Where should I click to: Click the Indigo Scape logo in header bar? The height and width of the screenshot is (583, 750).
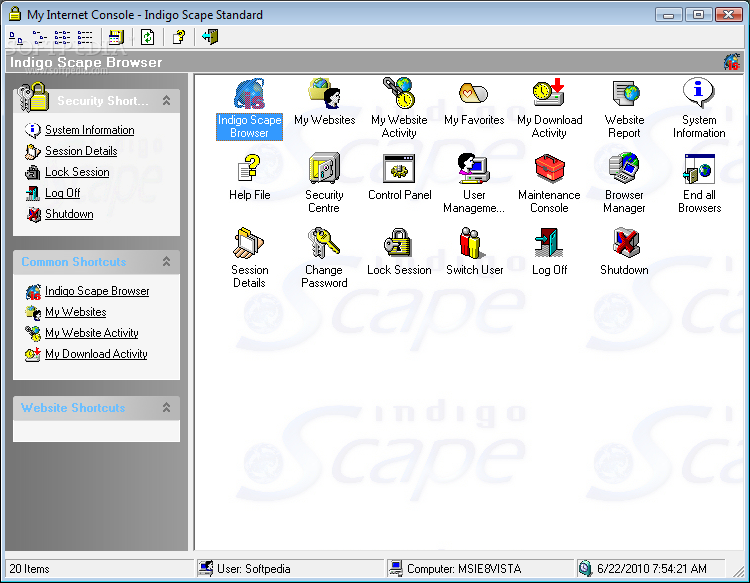click(731, 62)
